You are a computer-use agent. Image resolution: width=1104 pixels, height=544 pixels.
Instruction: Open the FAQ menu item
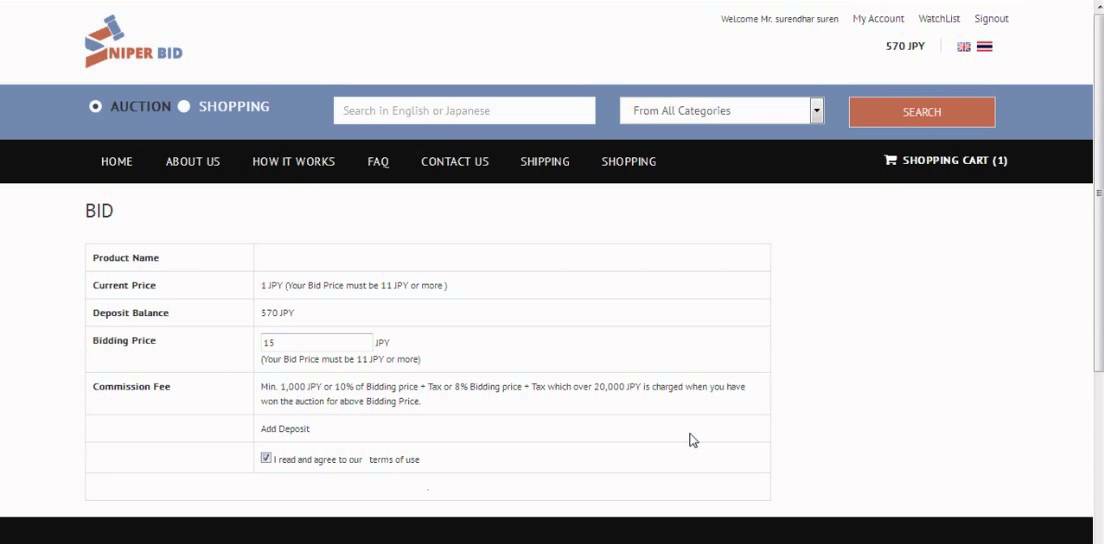[378, 161]
